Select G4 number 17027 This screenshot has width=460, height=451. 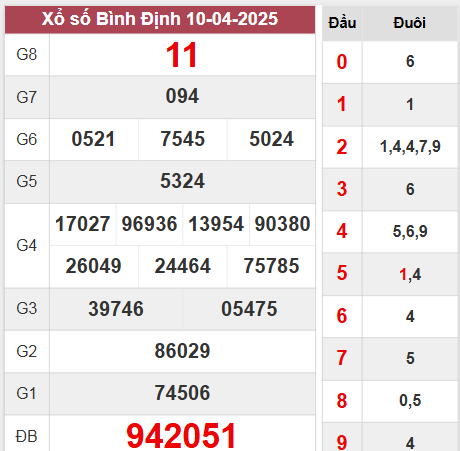83,224
